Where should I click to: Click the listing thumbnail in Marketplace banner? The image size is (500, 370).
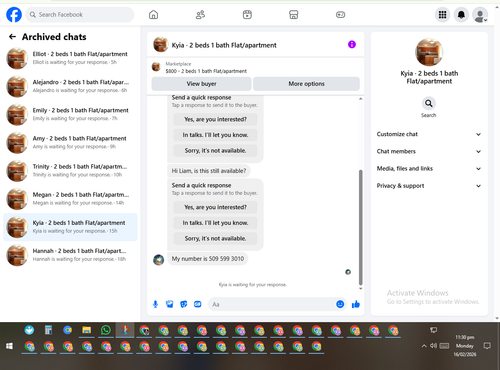[156, 67]
